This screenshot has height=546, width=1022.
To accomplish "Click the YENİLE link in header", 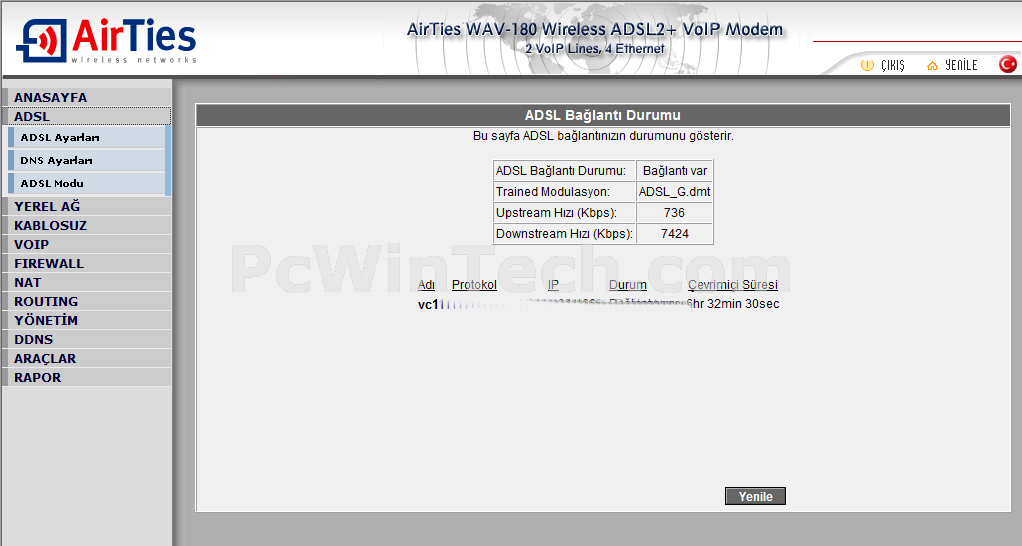I will (x=961, y=65).
